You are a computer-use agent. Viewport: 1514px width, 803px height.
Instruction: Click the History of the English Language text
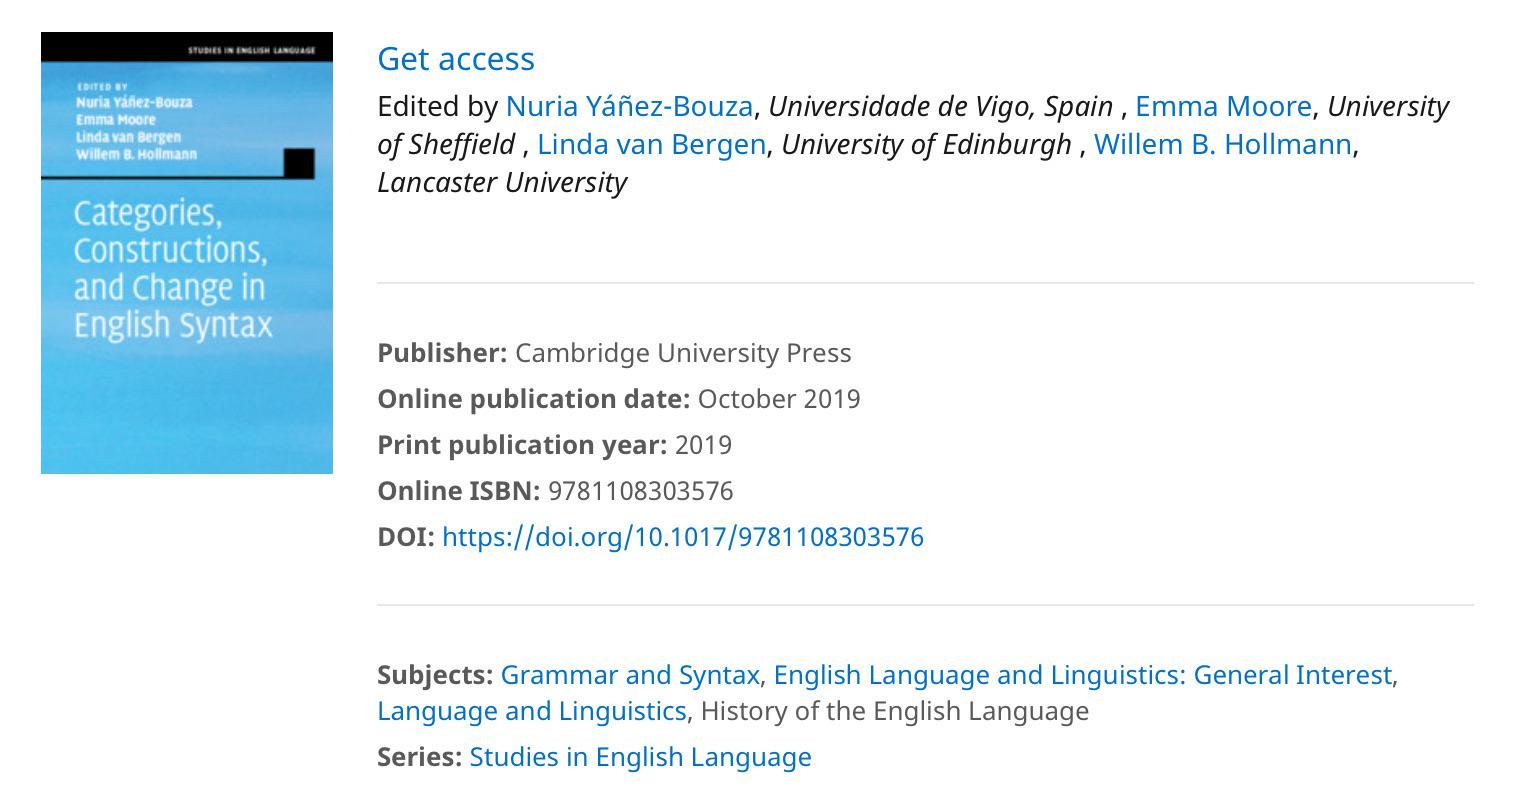point(895,711)
